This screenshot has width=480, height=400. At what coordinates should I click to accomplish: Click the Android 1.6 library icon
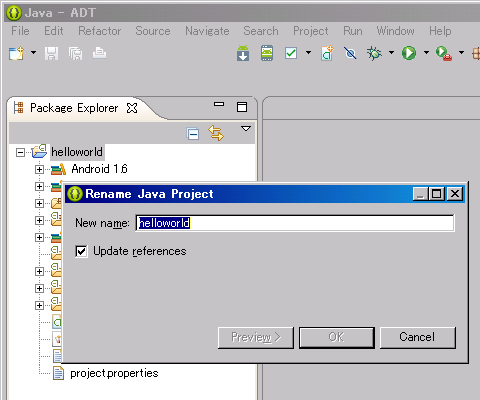[58, 169]
